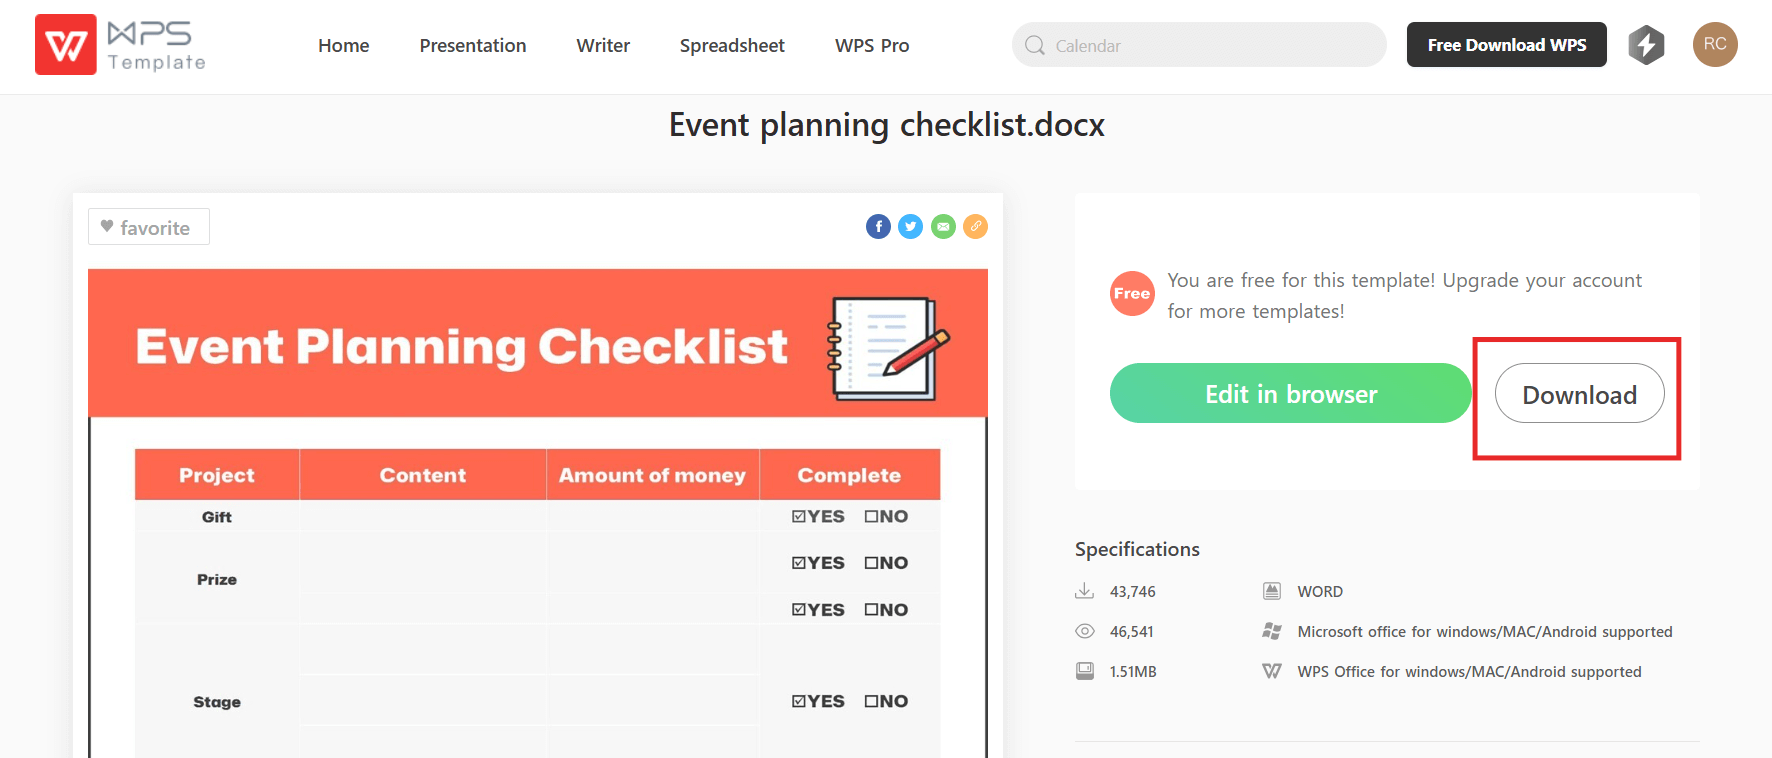The image size is (1772, 758).
Task: Click the Download button
Action: pyautogui.click(x=1579, y=394)
